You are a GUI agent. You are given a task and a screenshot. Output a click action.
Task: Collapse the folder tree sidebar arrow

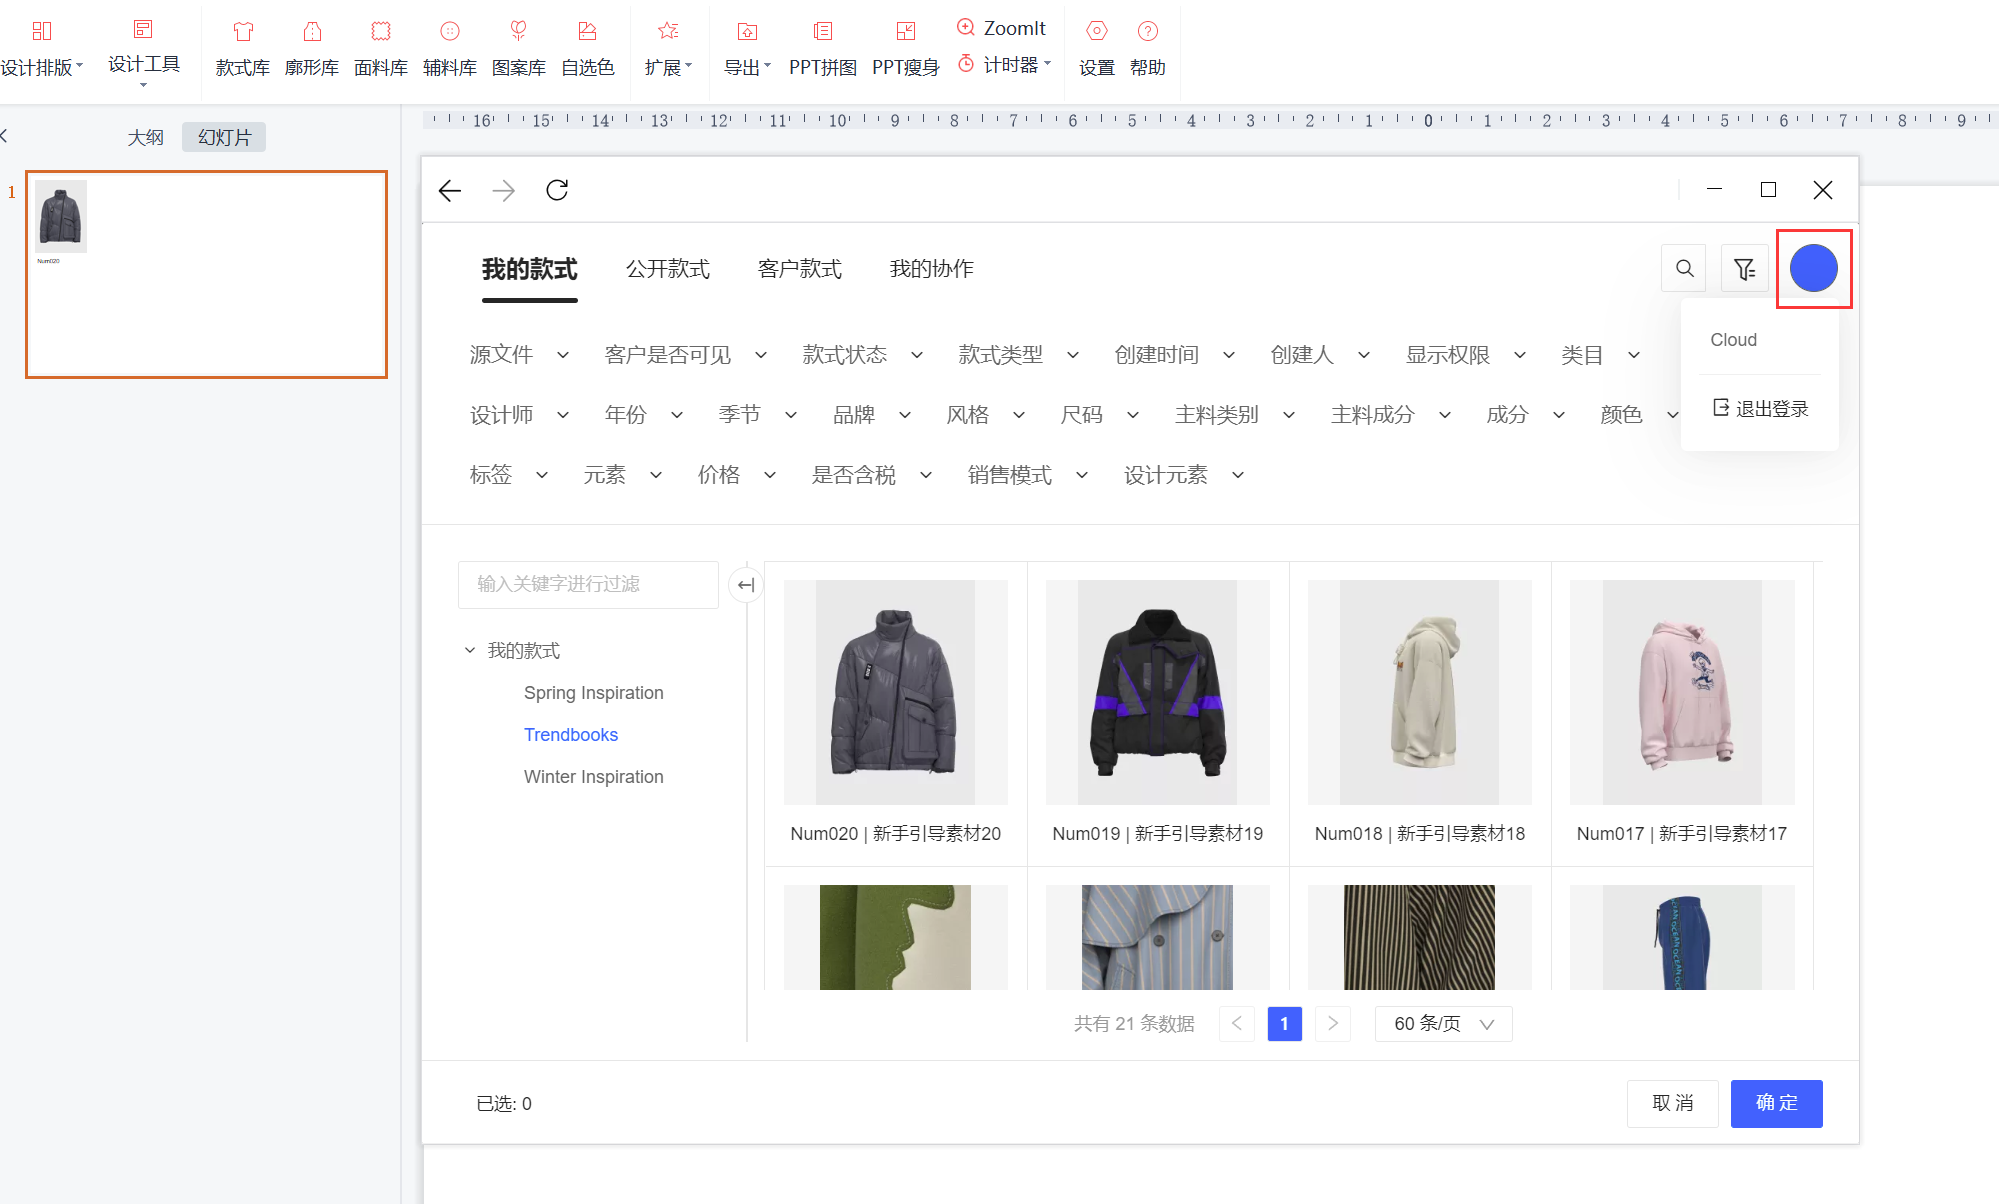click(745, 585)
